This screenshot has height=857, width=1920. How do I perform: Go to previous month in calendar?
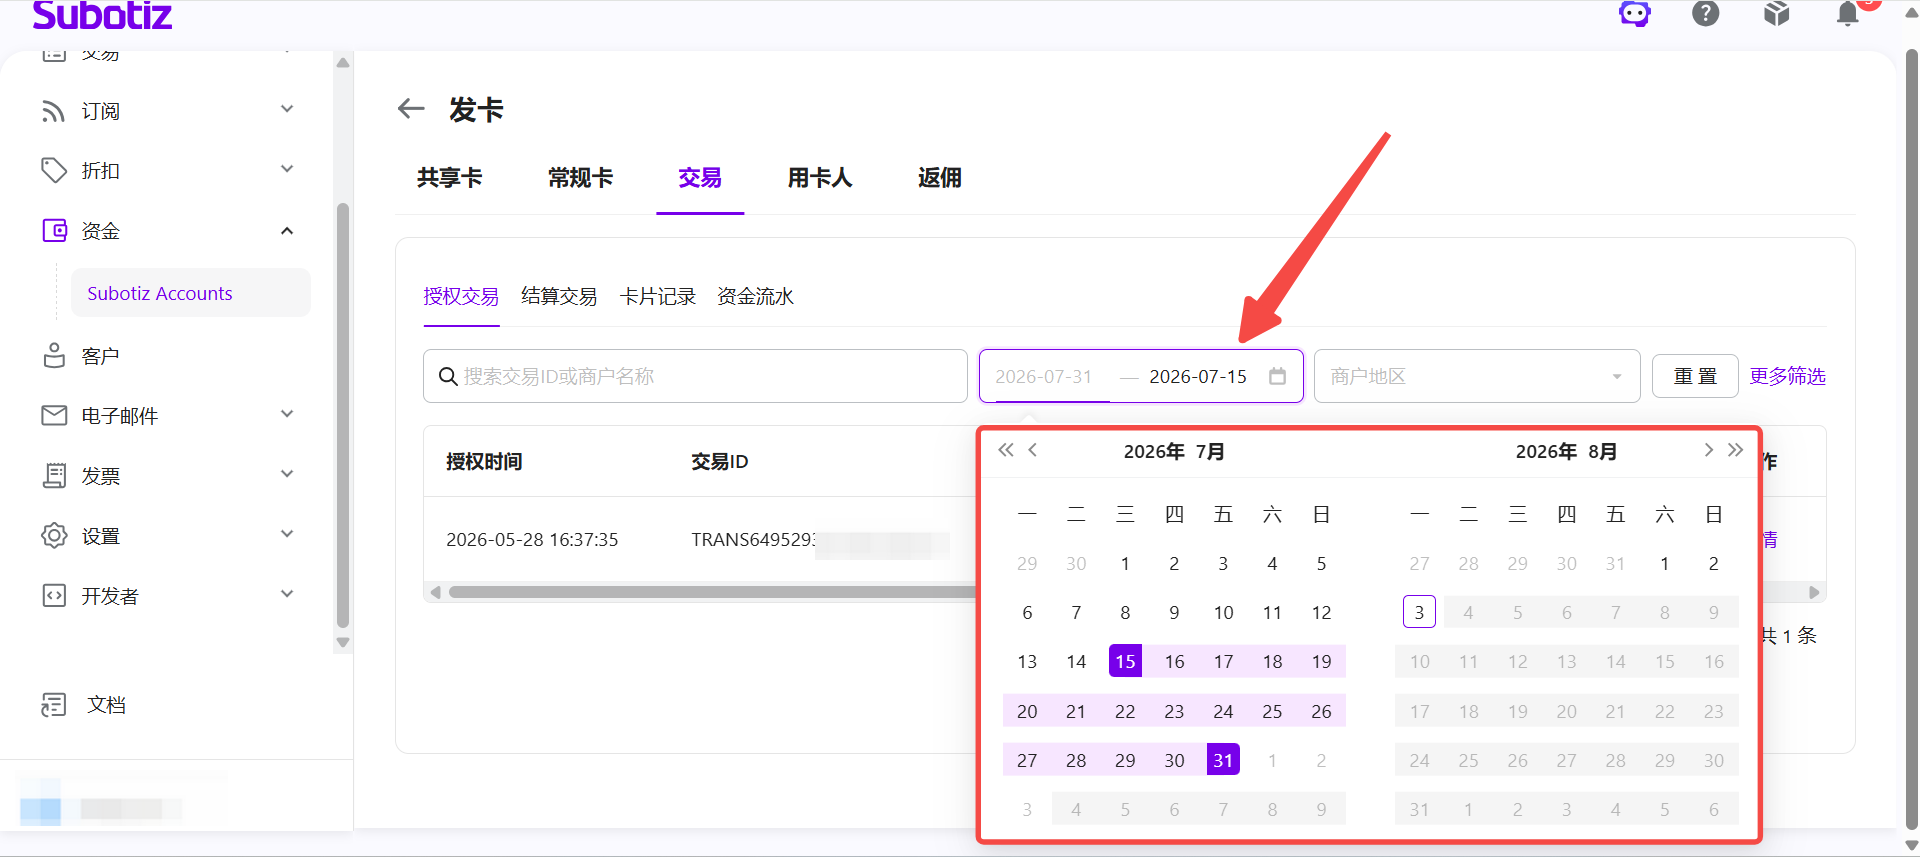(x=1033, y=450)
